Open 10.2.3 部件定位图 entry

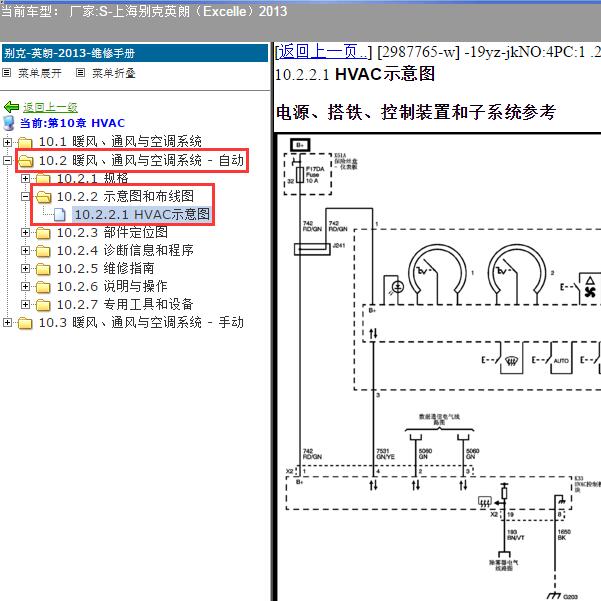[112, 232]
